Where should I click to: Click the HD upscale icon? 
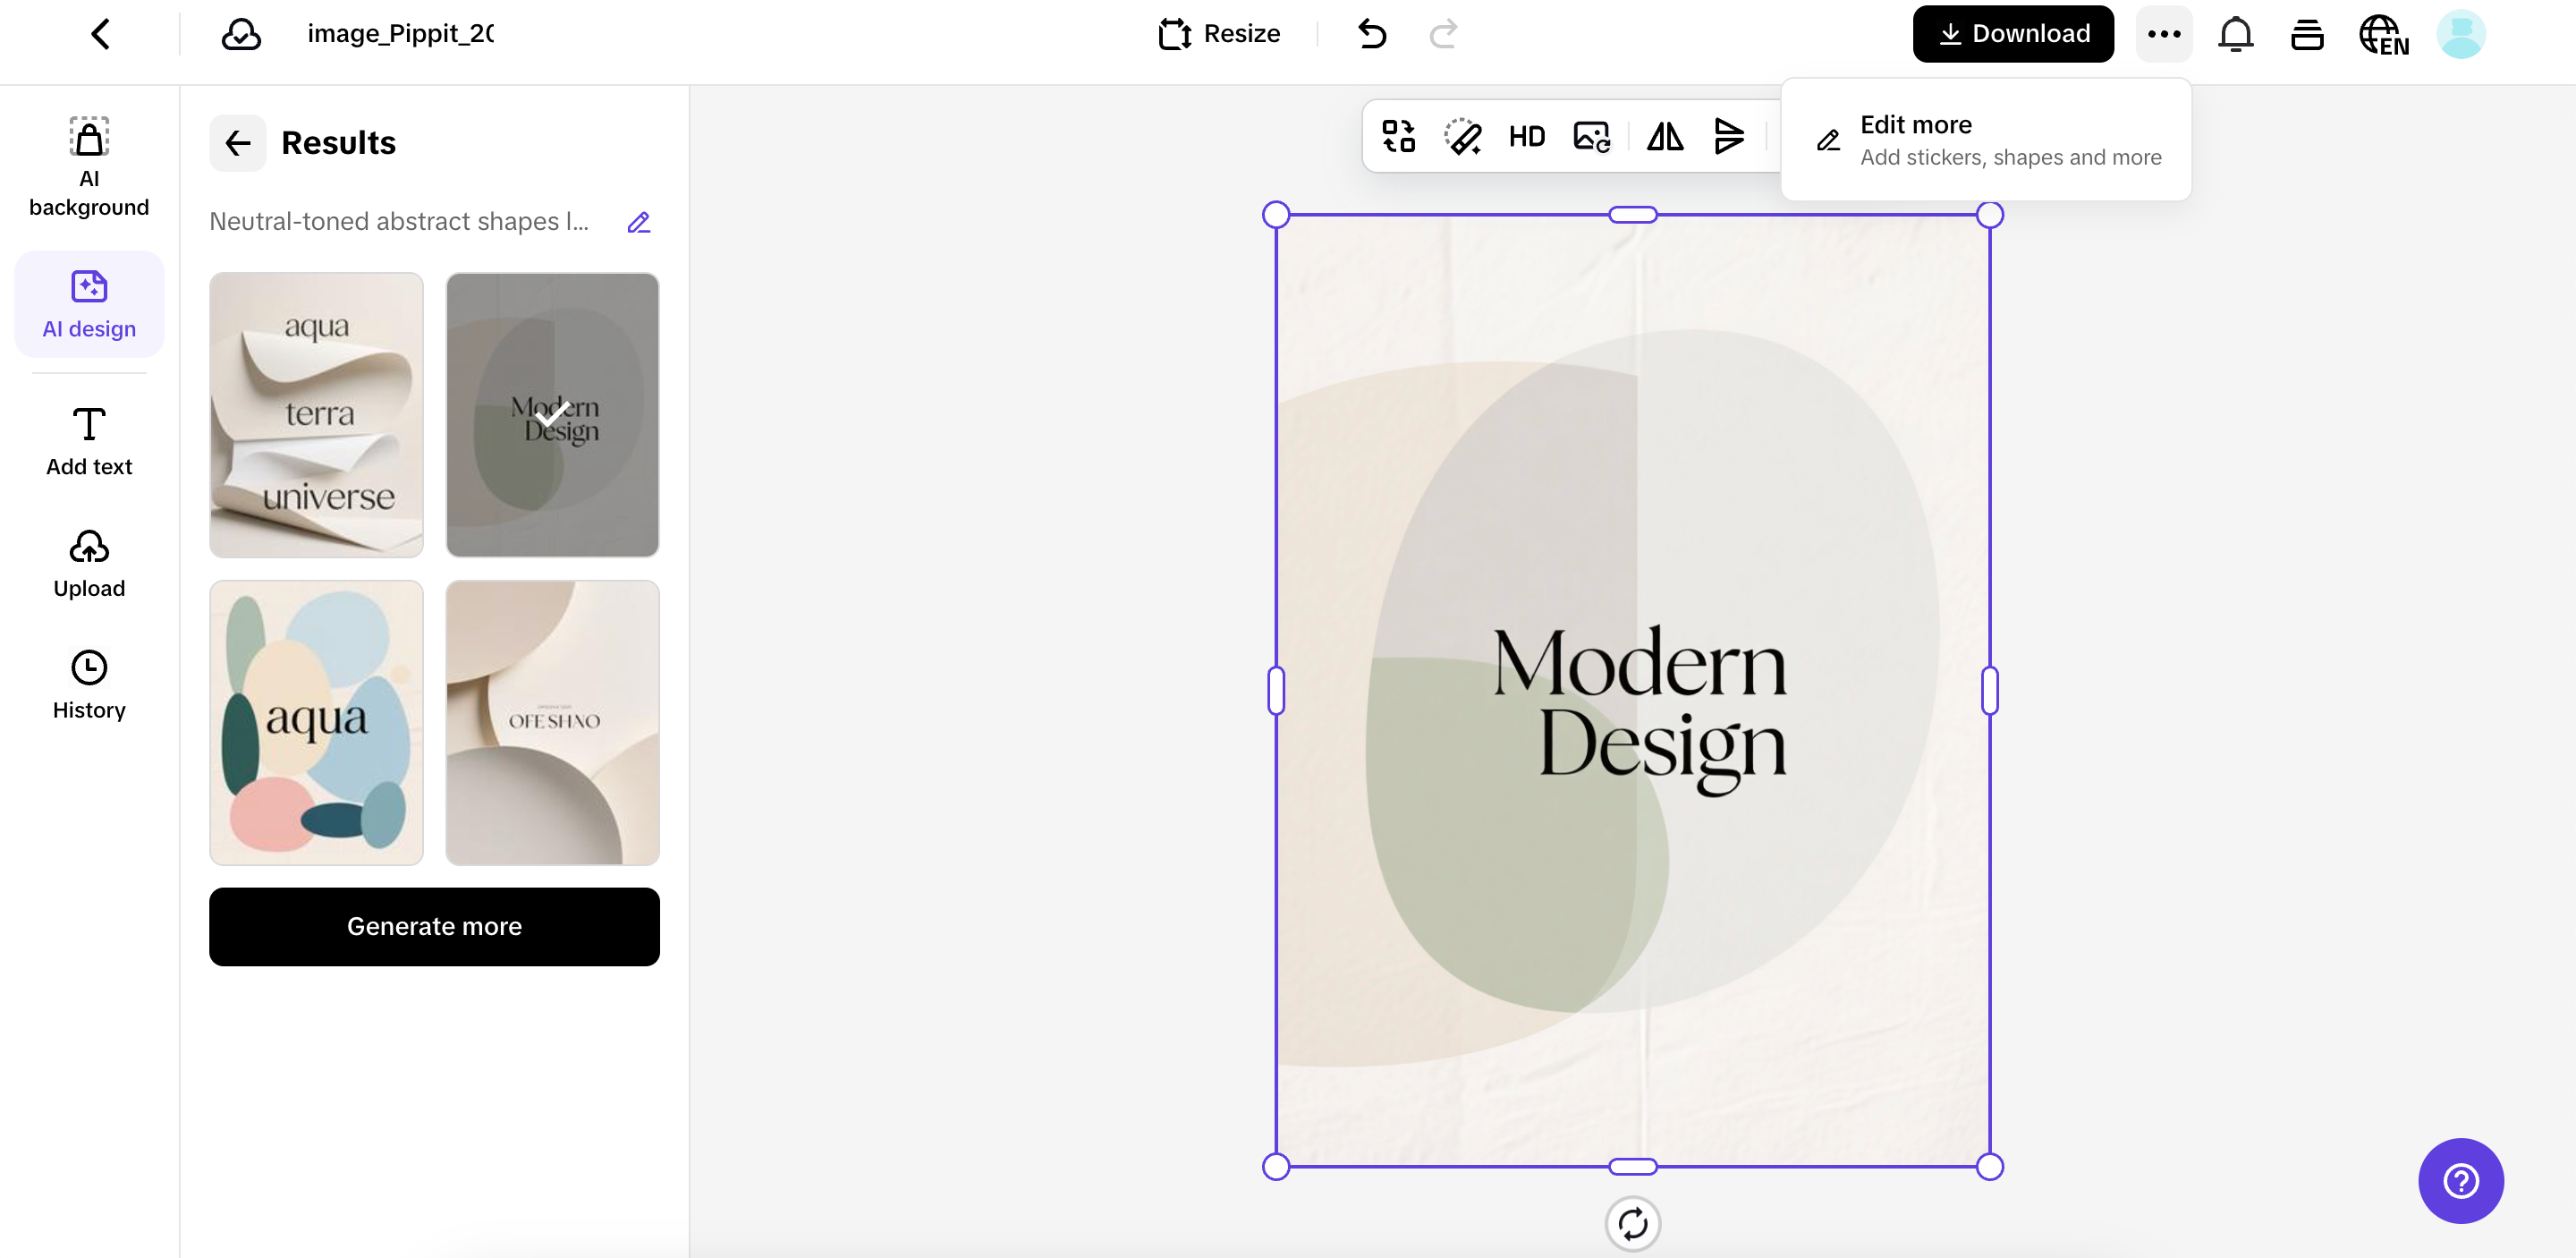(x=1526, y=137)
